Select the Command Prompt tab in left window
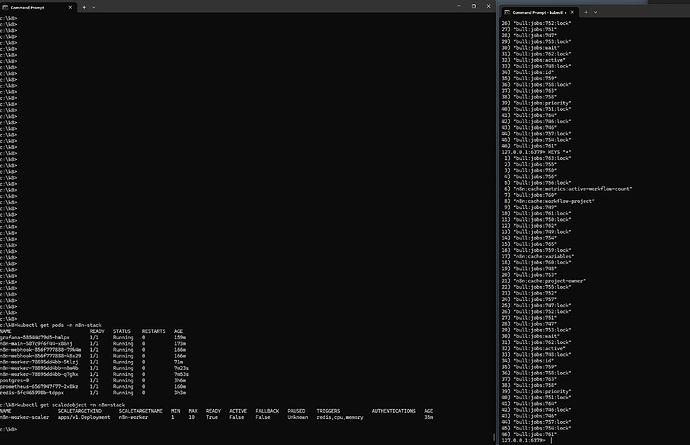The height and width of the screenshot is (445, 690). (38, 7)
